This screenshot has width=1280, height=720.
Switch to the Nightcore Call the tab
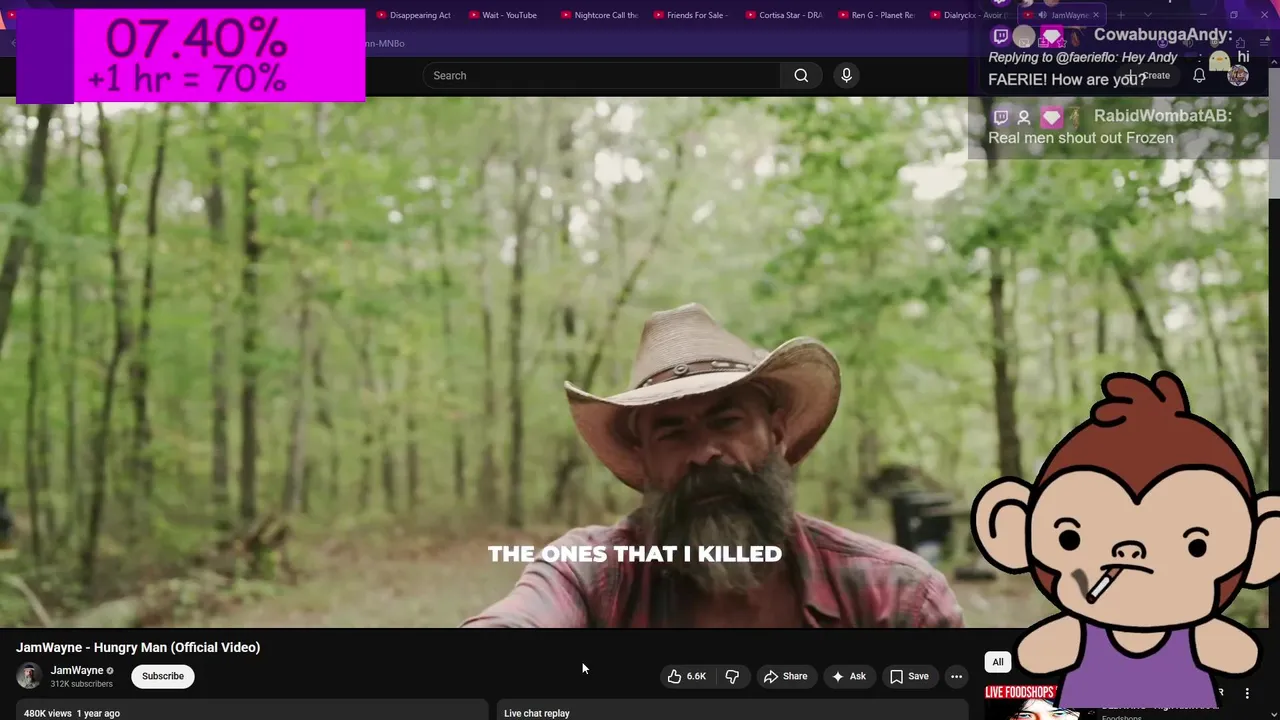click(x=599, y=15)
